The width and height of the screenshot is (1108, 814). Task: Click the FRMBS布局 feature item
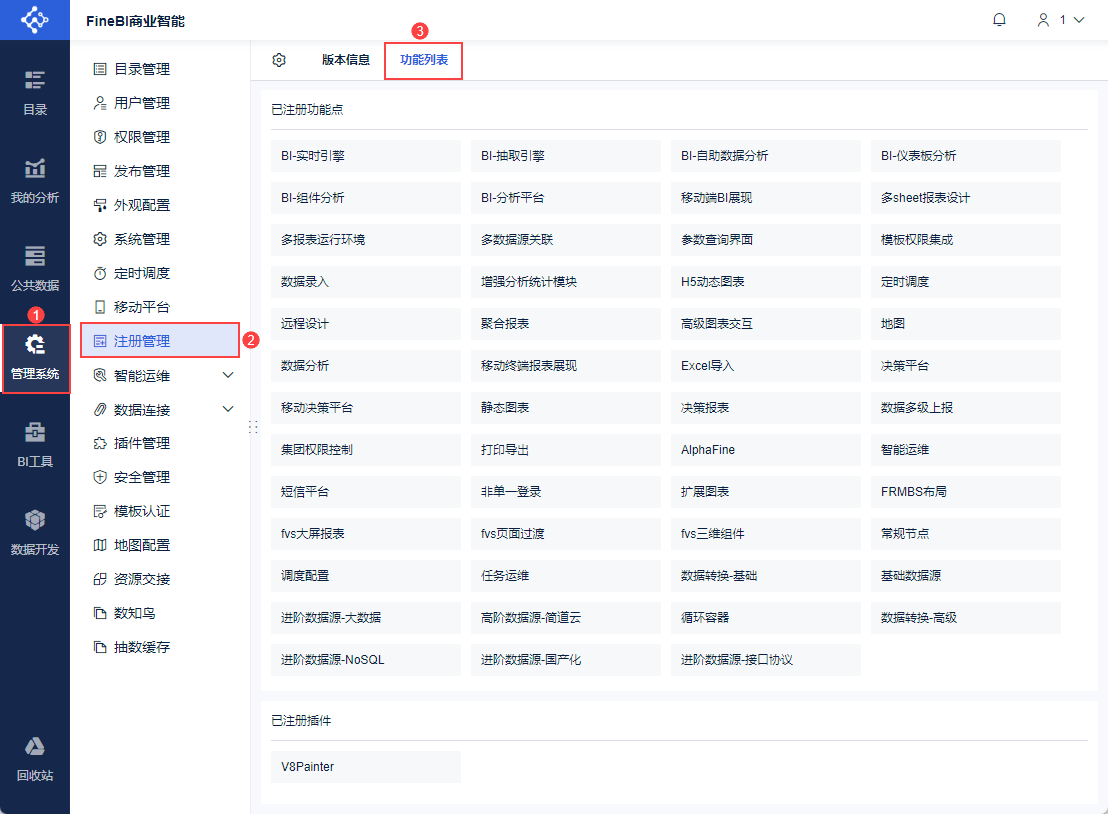click(x=966, y=492)
